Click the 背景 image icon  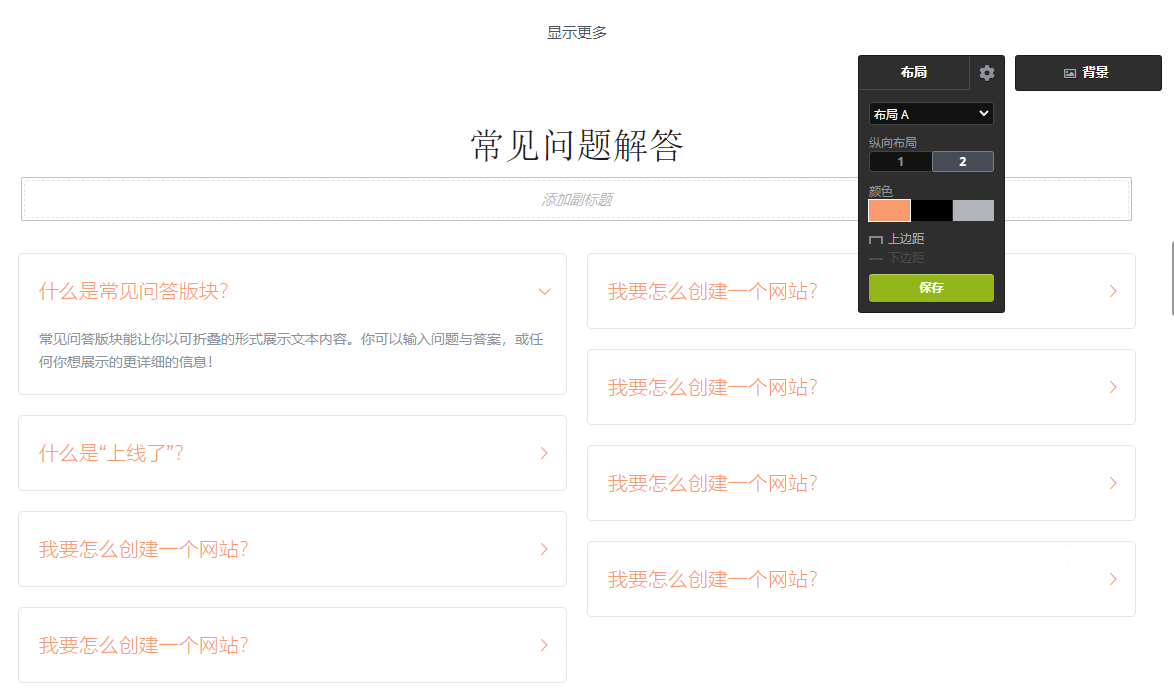(x=1070, y=73)
